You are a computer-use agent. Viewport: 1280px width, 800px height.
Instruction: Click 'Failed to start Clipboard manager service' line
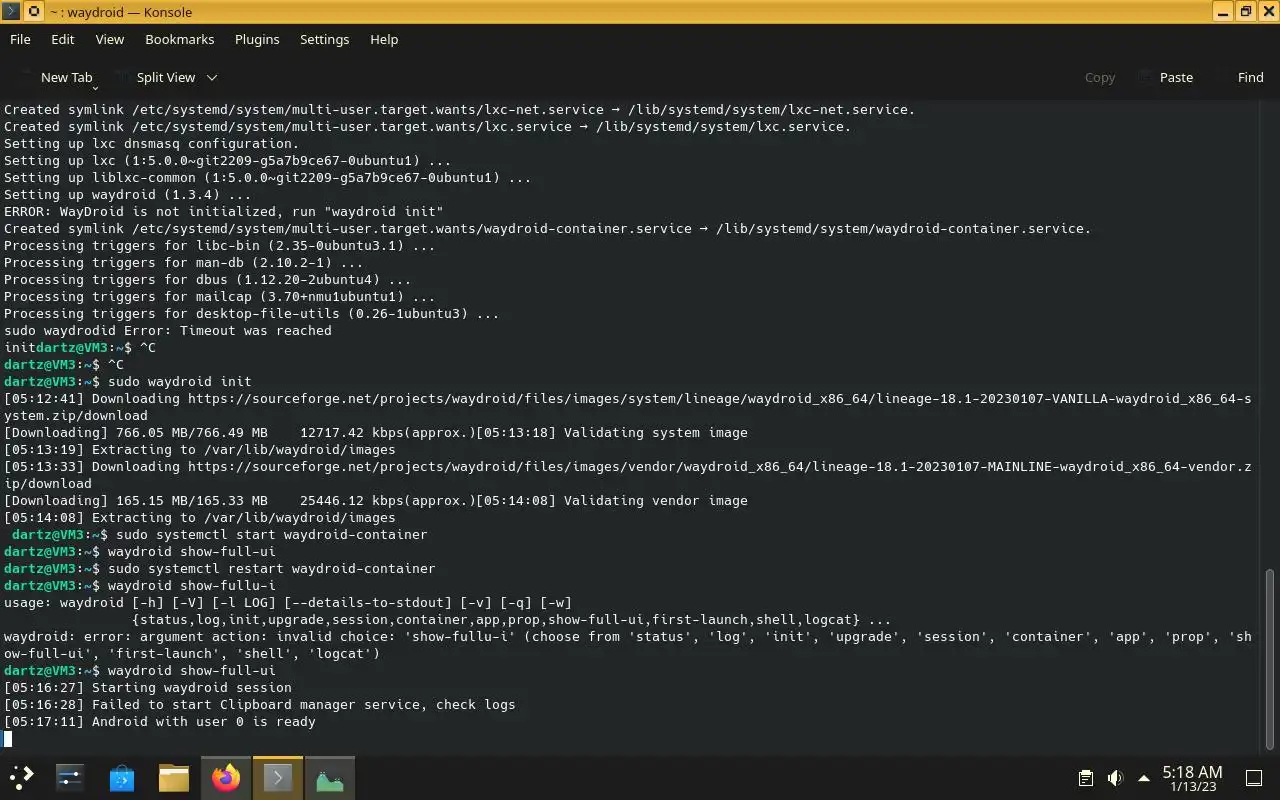point(260,704)
